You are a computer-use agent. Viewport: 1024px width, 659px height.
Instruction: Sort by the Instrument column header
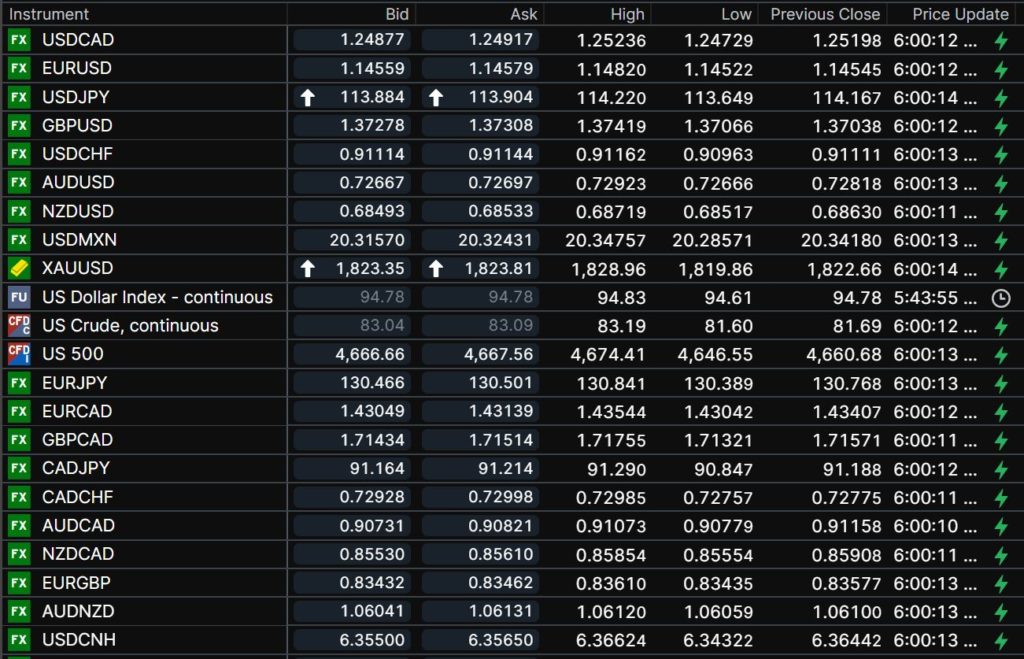click(x=49, y=14)
